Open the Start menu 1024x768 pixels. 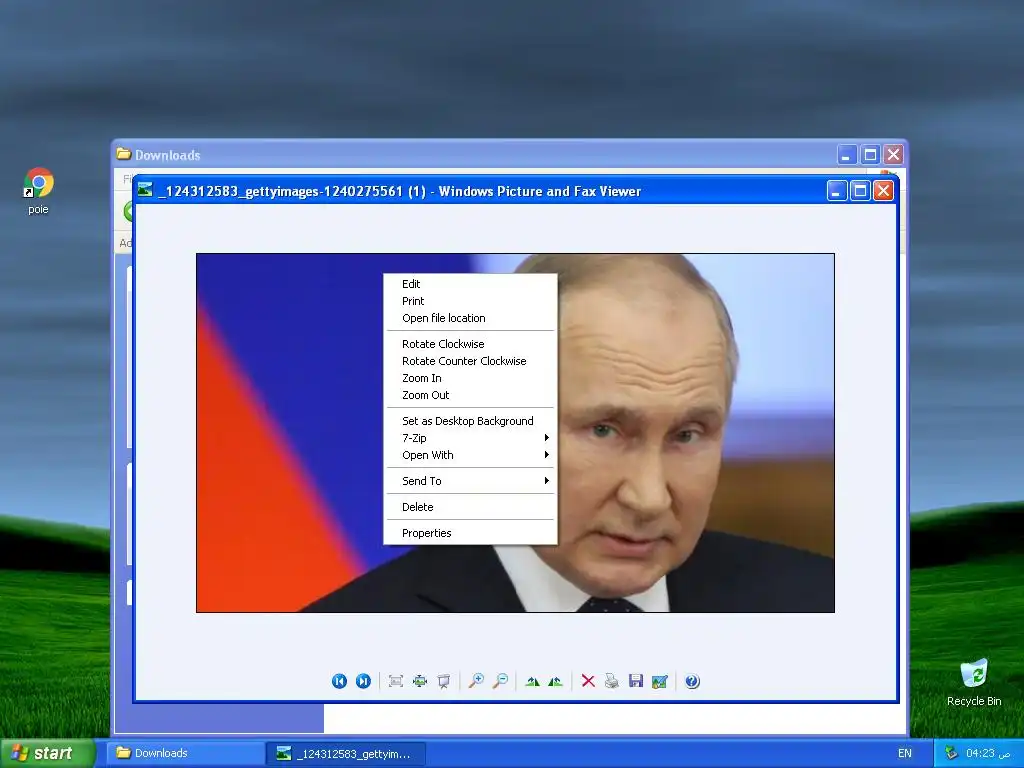(x=47, y=753)
